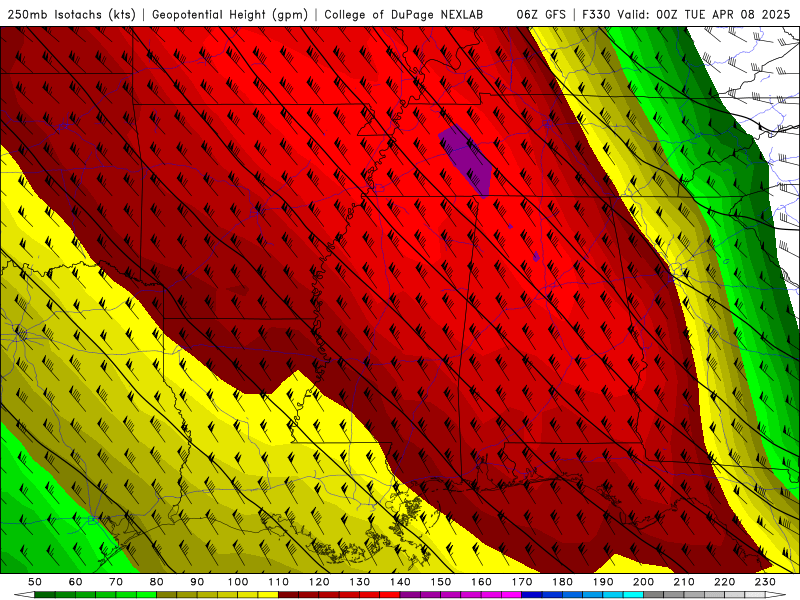
Task: Click the legend value "110"
Action: pyautogui.click(x=279, y=582)
